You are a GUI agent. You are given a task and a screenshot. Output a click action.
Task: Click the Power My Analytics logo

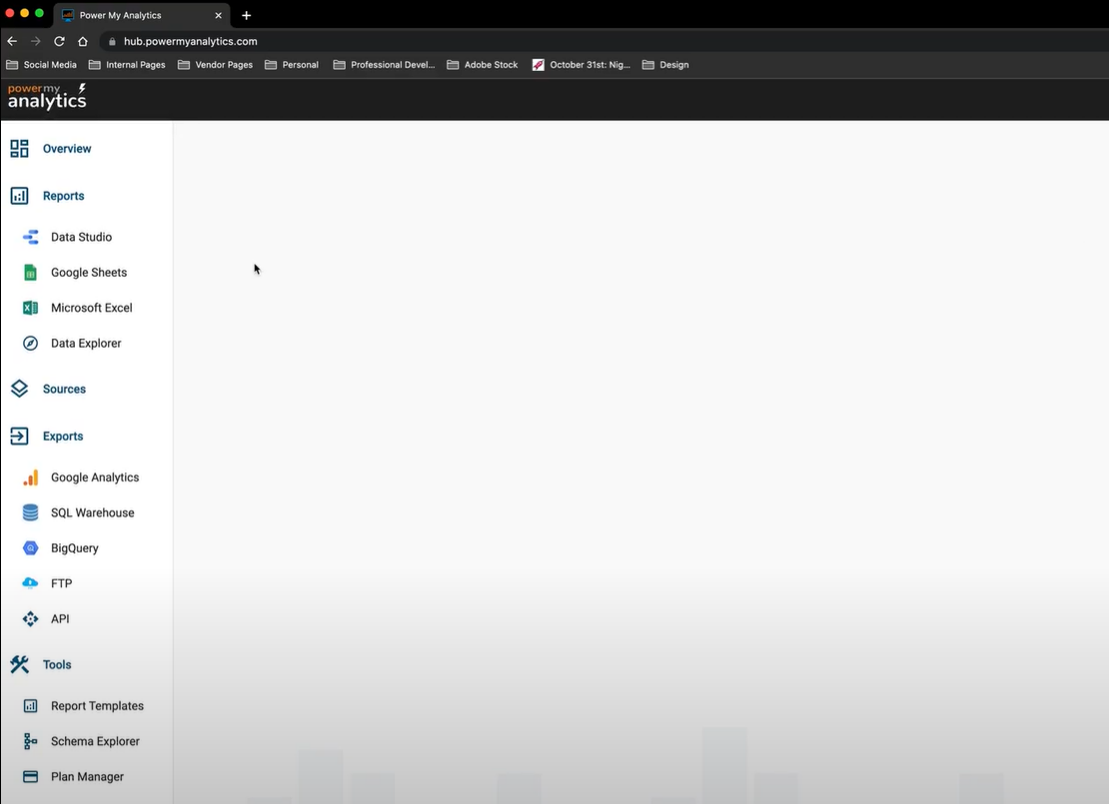point(47,97)
